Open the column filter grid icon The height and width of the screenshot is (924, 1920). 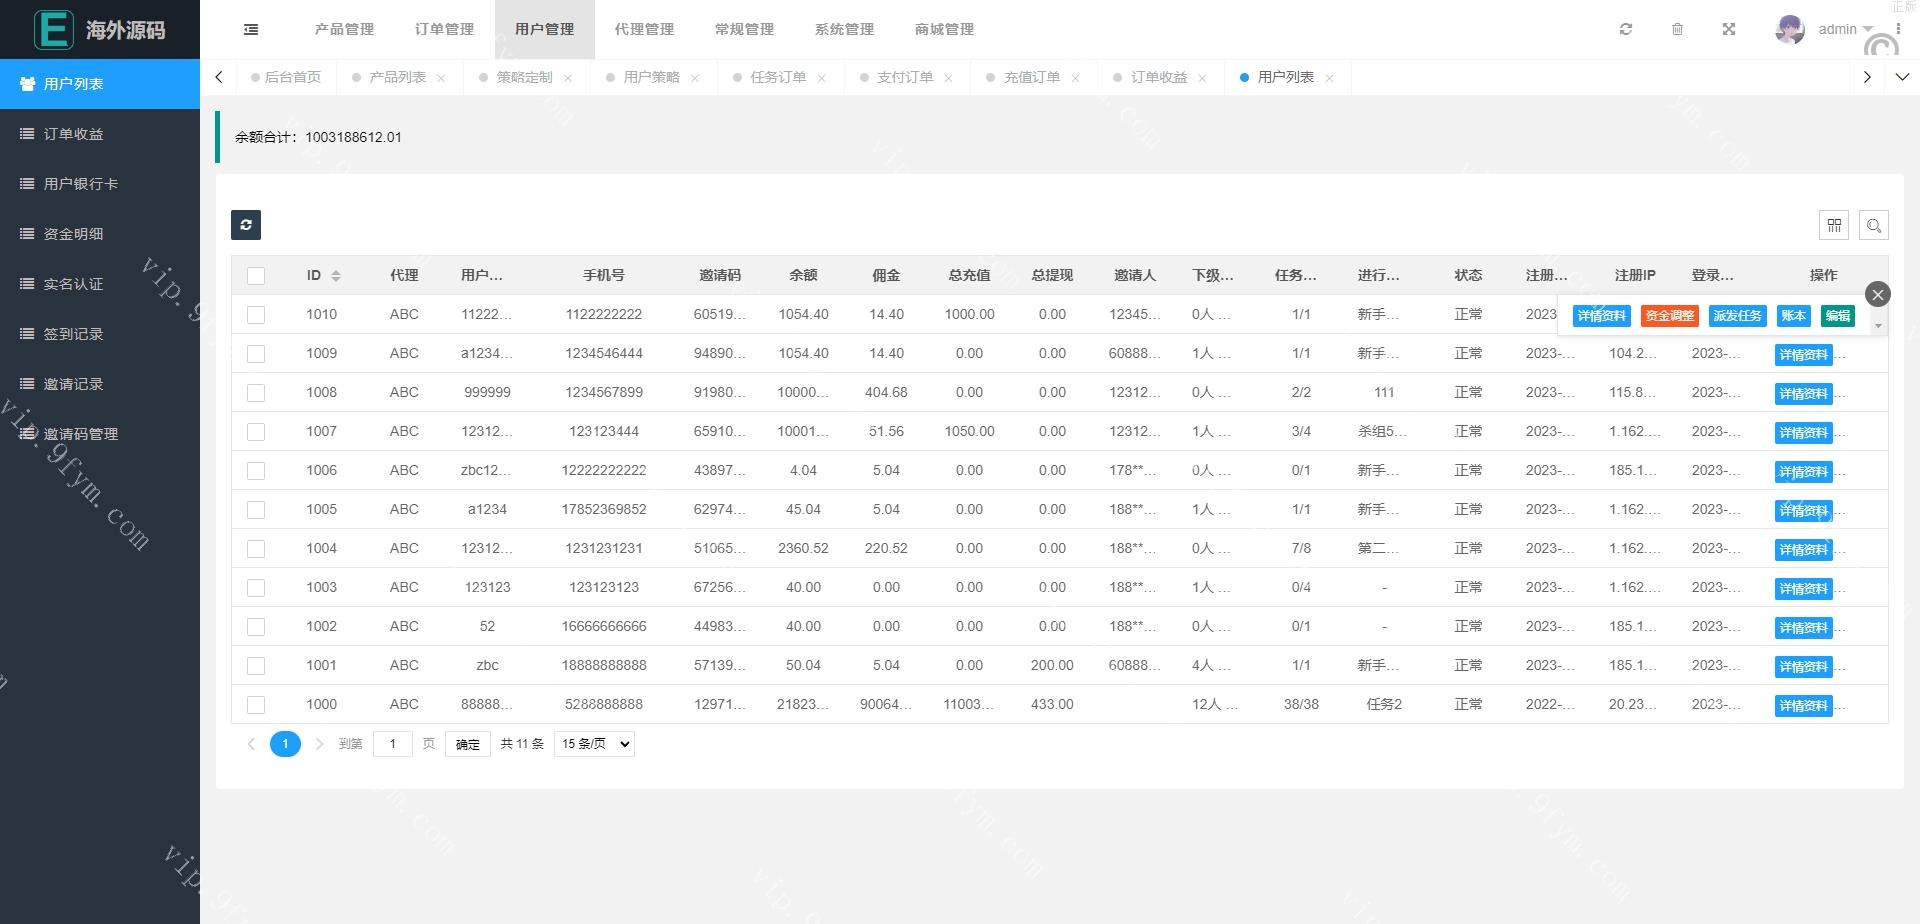[x=1834, y=225]
